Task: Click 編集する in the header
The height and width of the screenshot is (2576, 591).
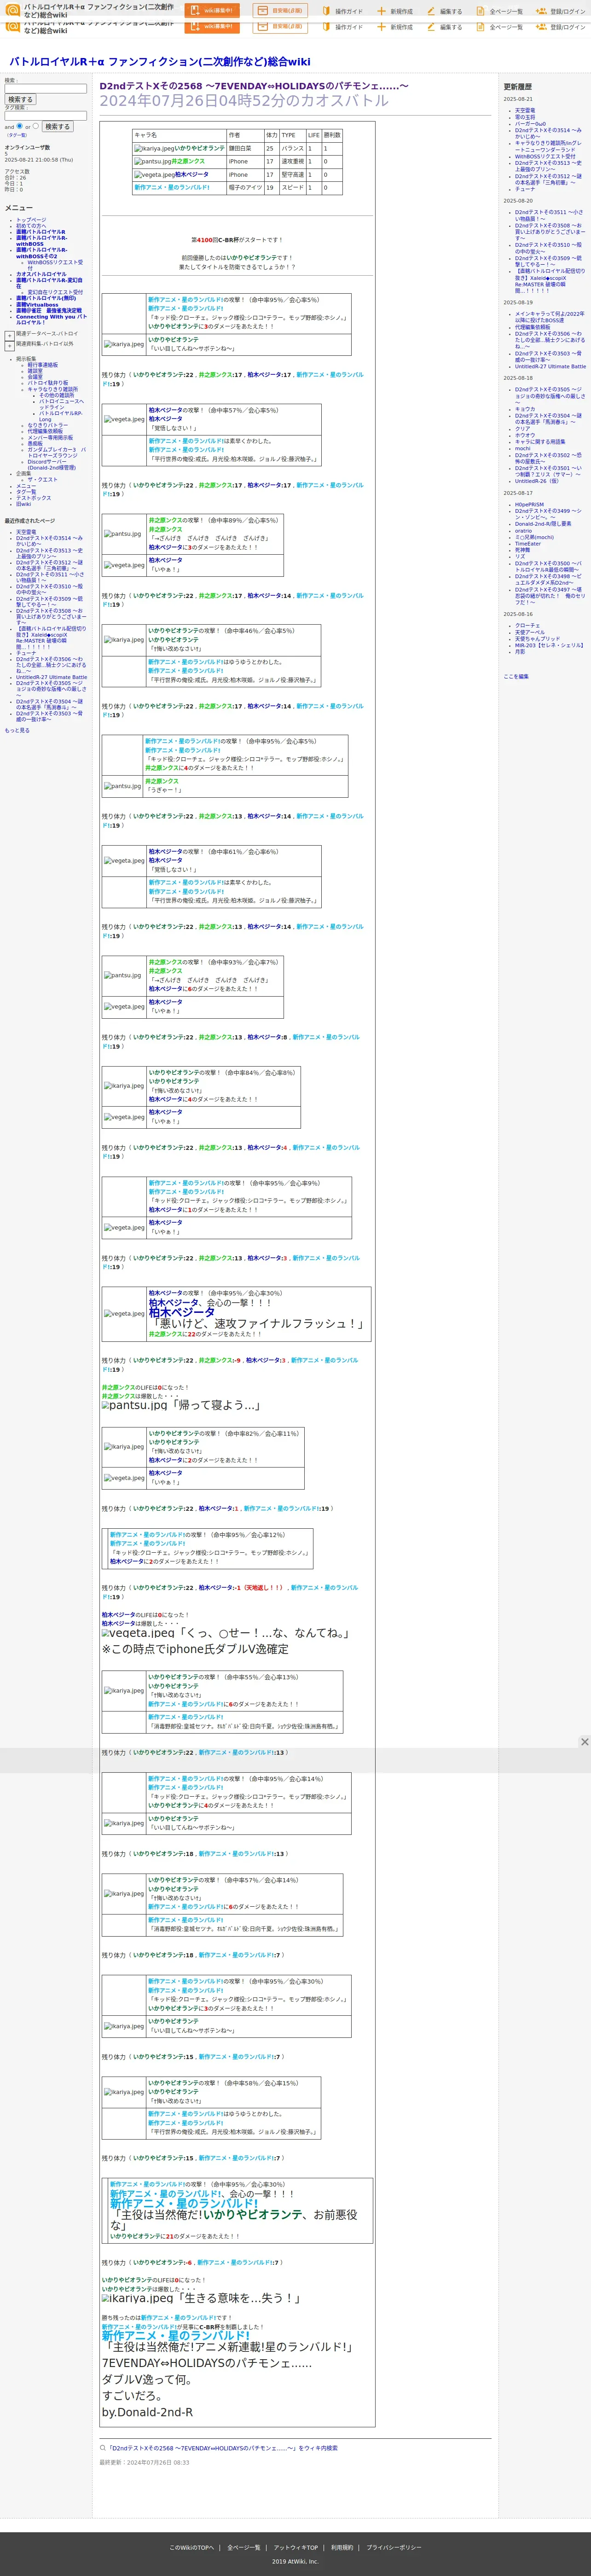Action: pyautogui.click(x=444, y=11)
